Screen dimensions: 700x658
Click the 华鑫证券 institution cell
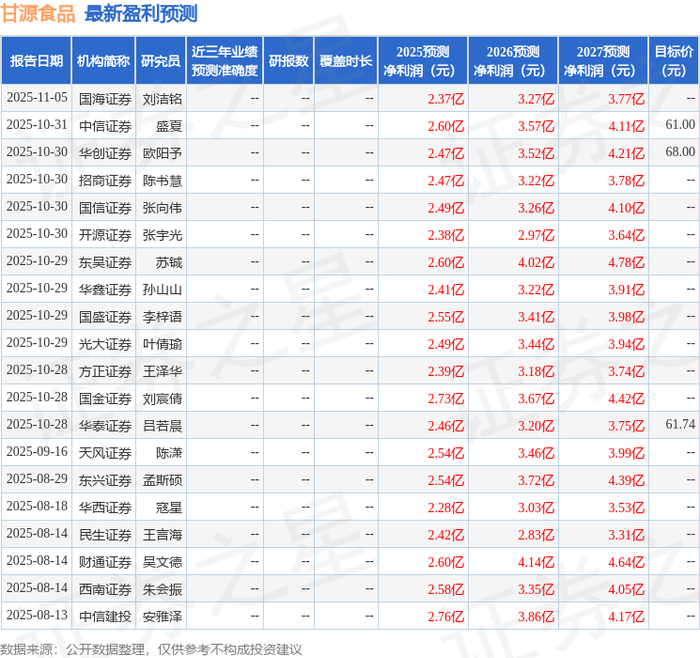tap(105, 290)
